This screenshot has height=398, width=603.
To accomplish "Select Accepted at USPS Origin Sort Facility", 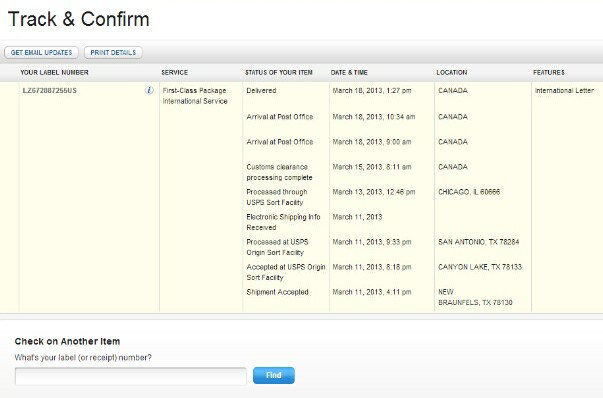I will point(286,272).
